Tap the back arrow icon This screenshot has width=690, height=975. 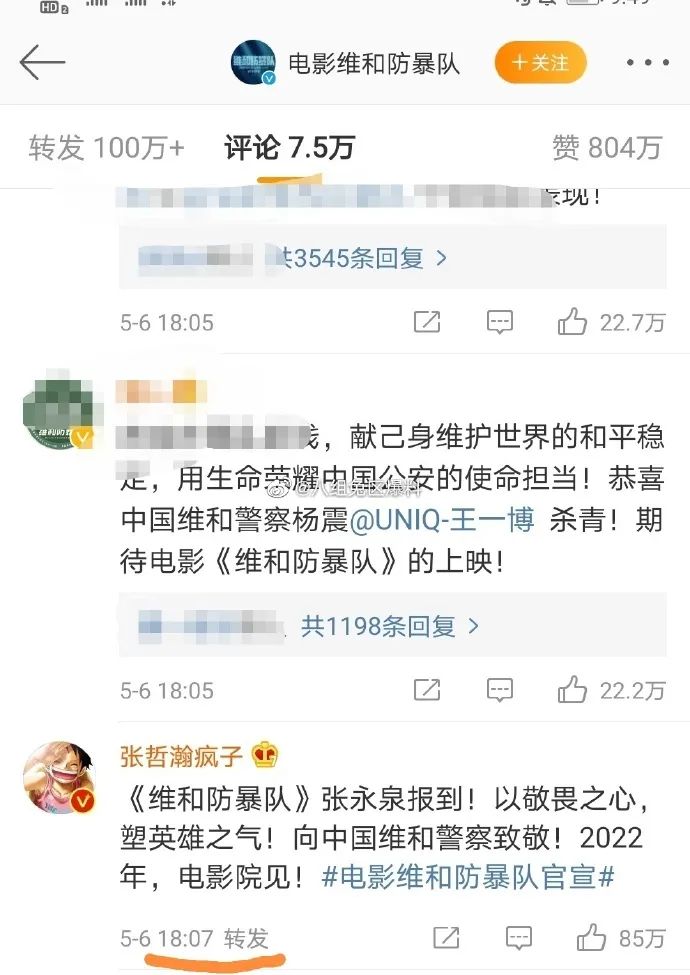coord(42,62)
